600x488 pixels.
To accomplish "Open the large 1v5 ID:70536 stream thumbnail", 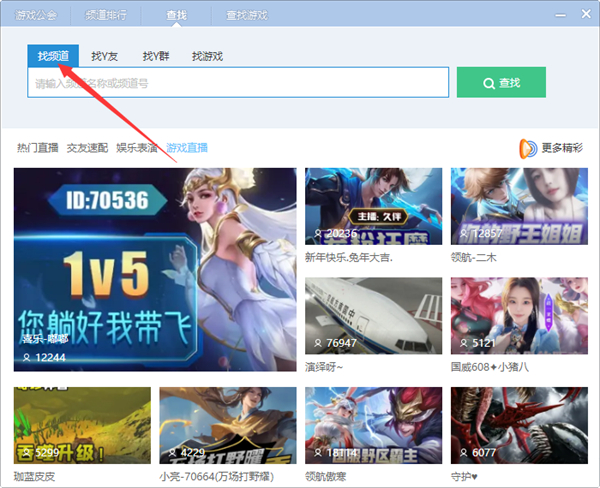I will (x=155, y=269).
